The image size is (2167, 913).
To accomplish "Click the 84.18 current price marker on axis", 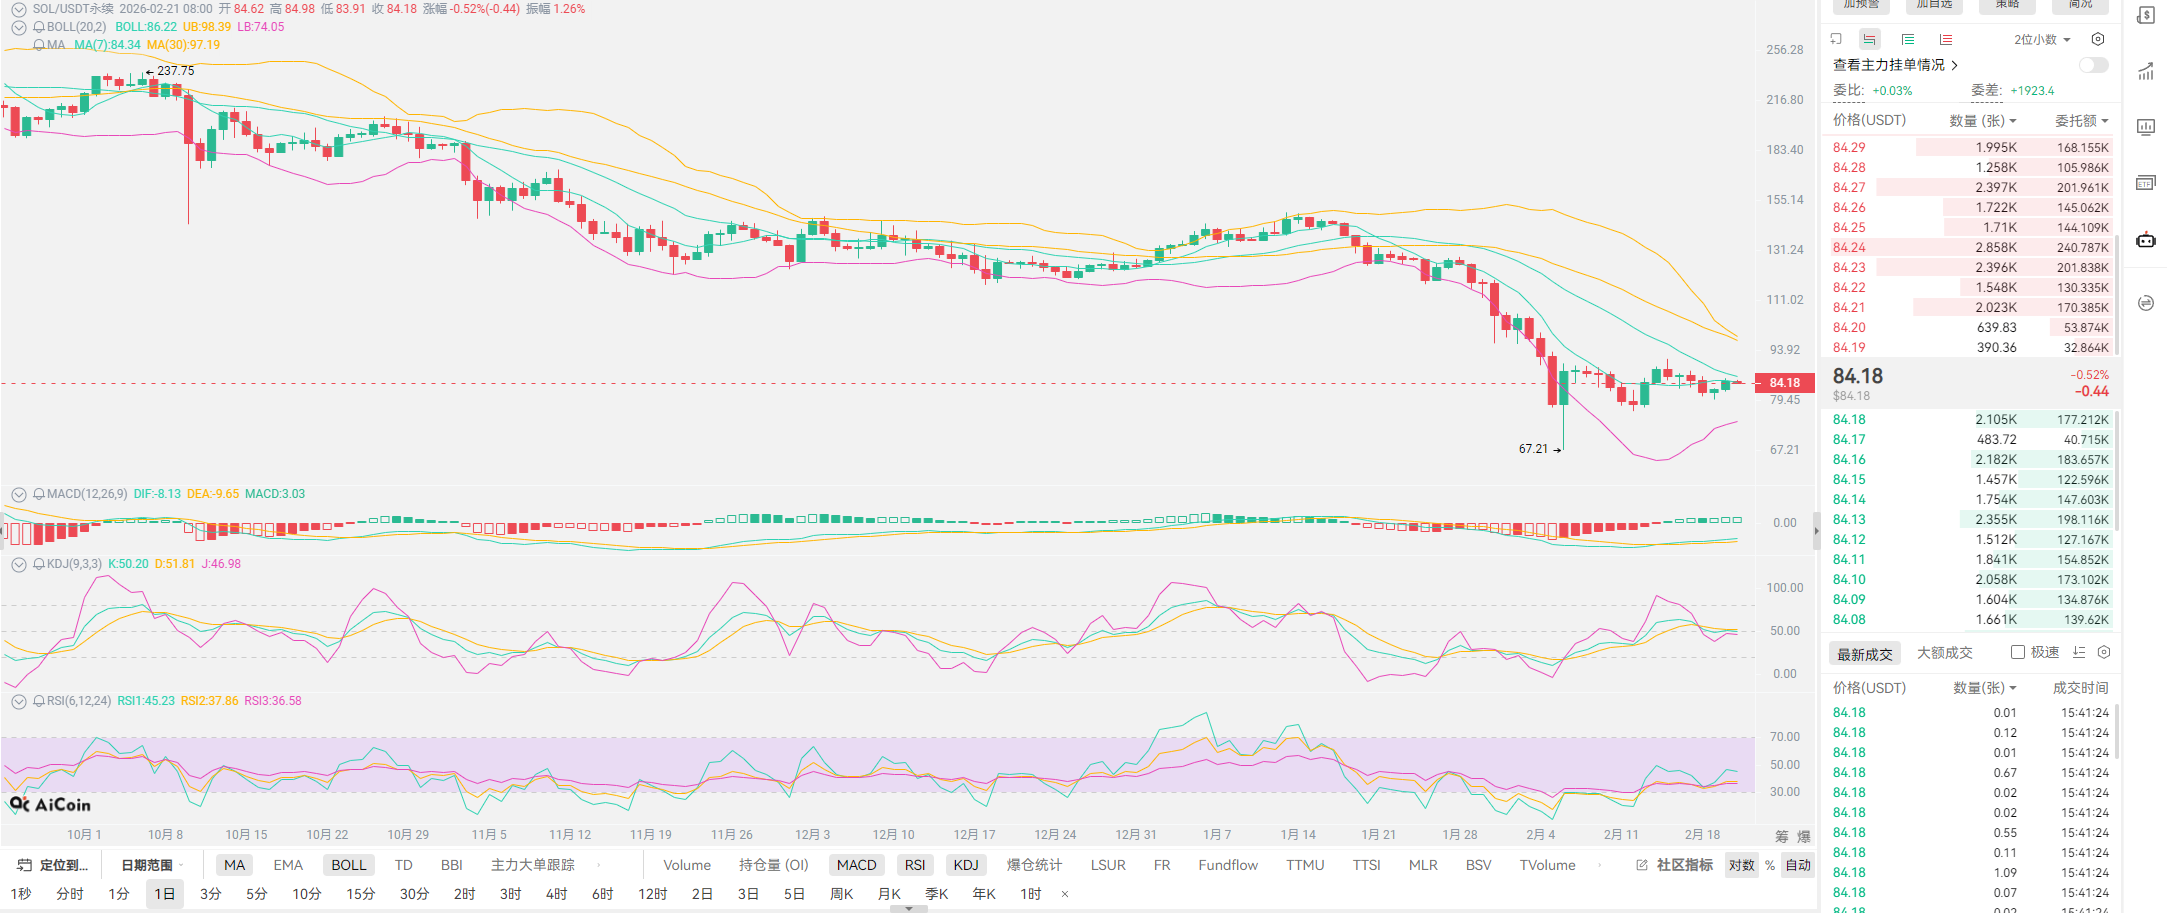I will click(1784, 383).
